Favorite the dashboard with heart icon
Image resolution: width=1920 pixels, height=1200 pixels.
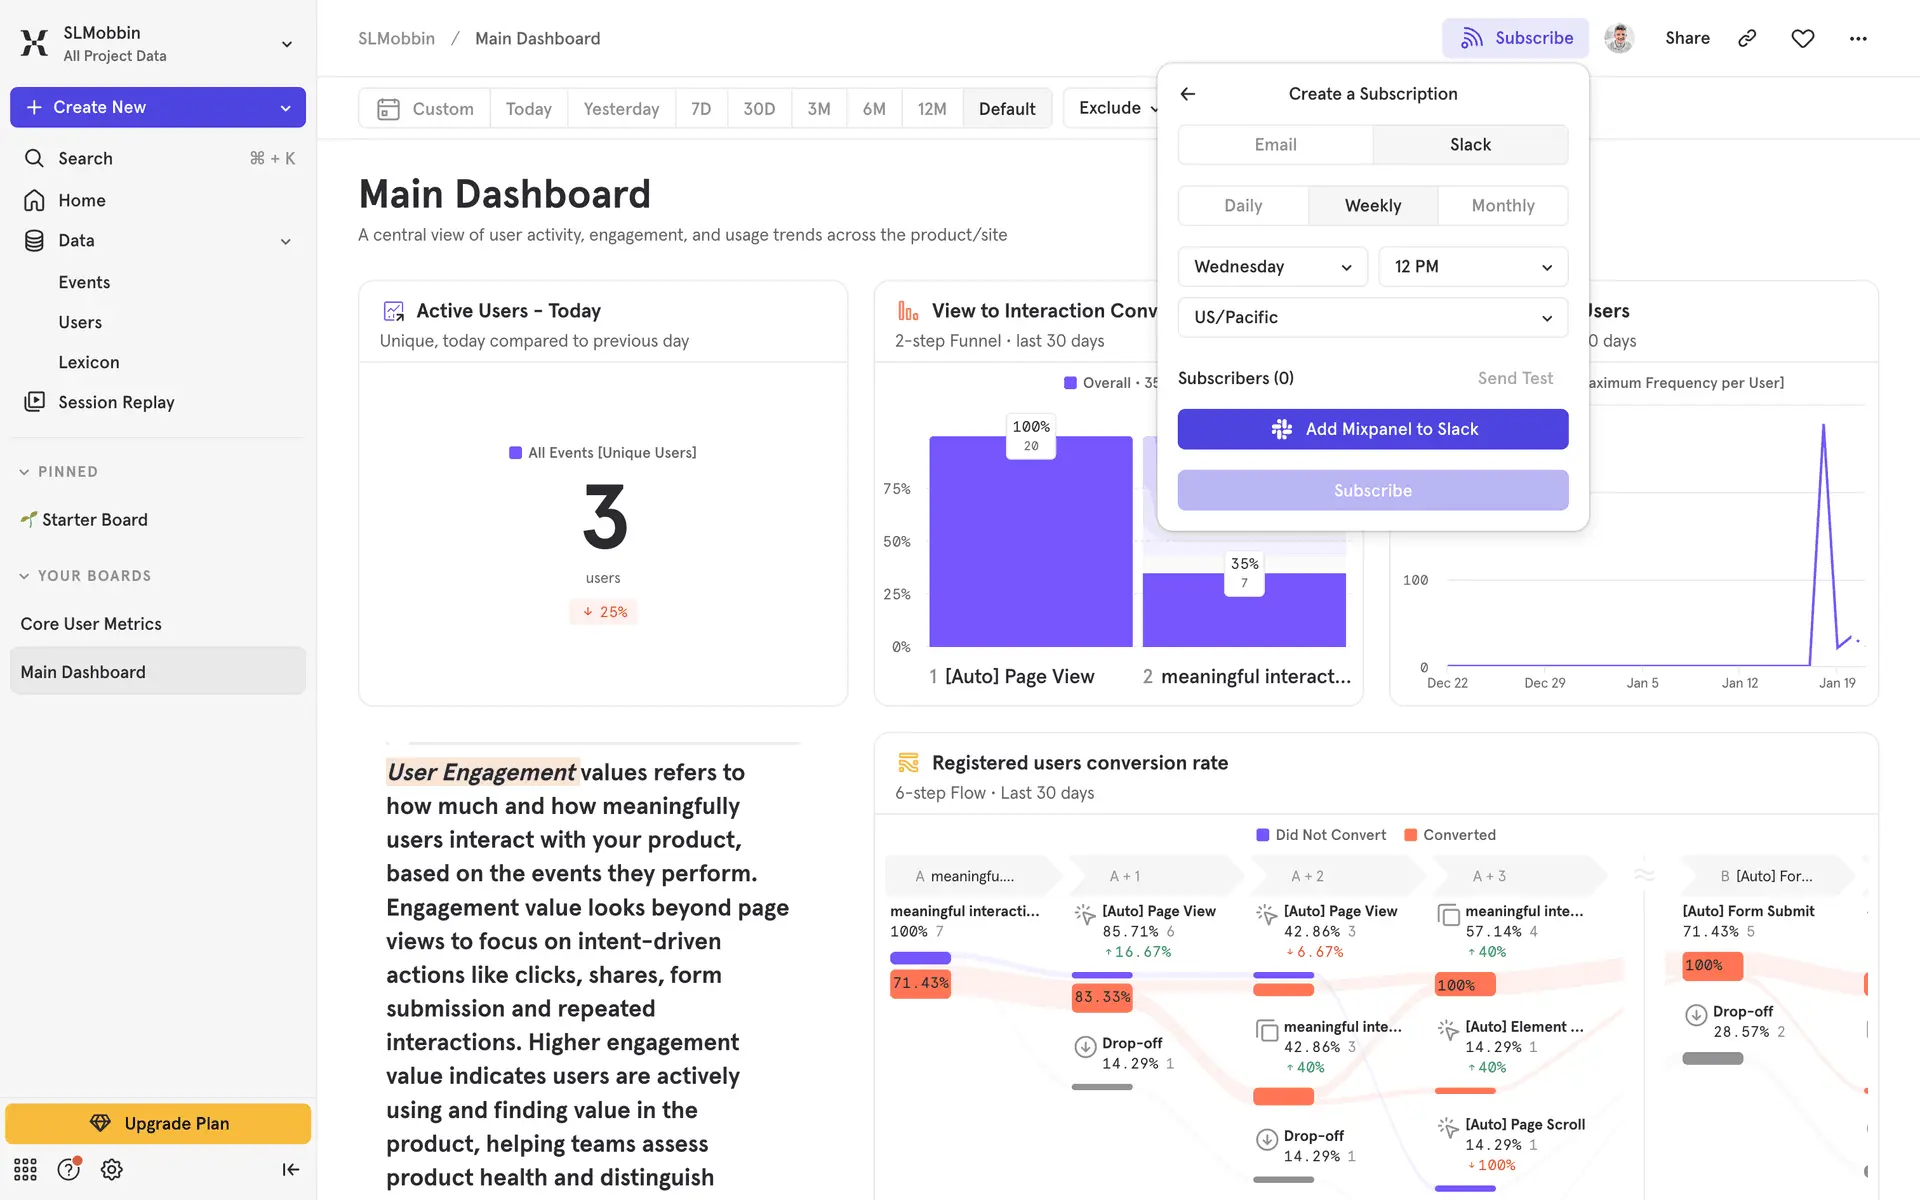click(x=1802, y=38)
